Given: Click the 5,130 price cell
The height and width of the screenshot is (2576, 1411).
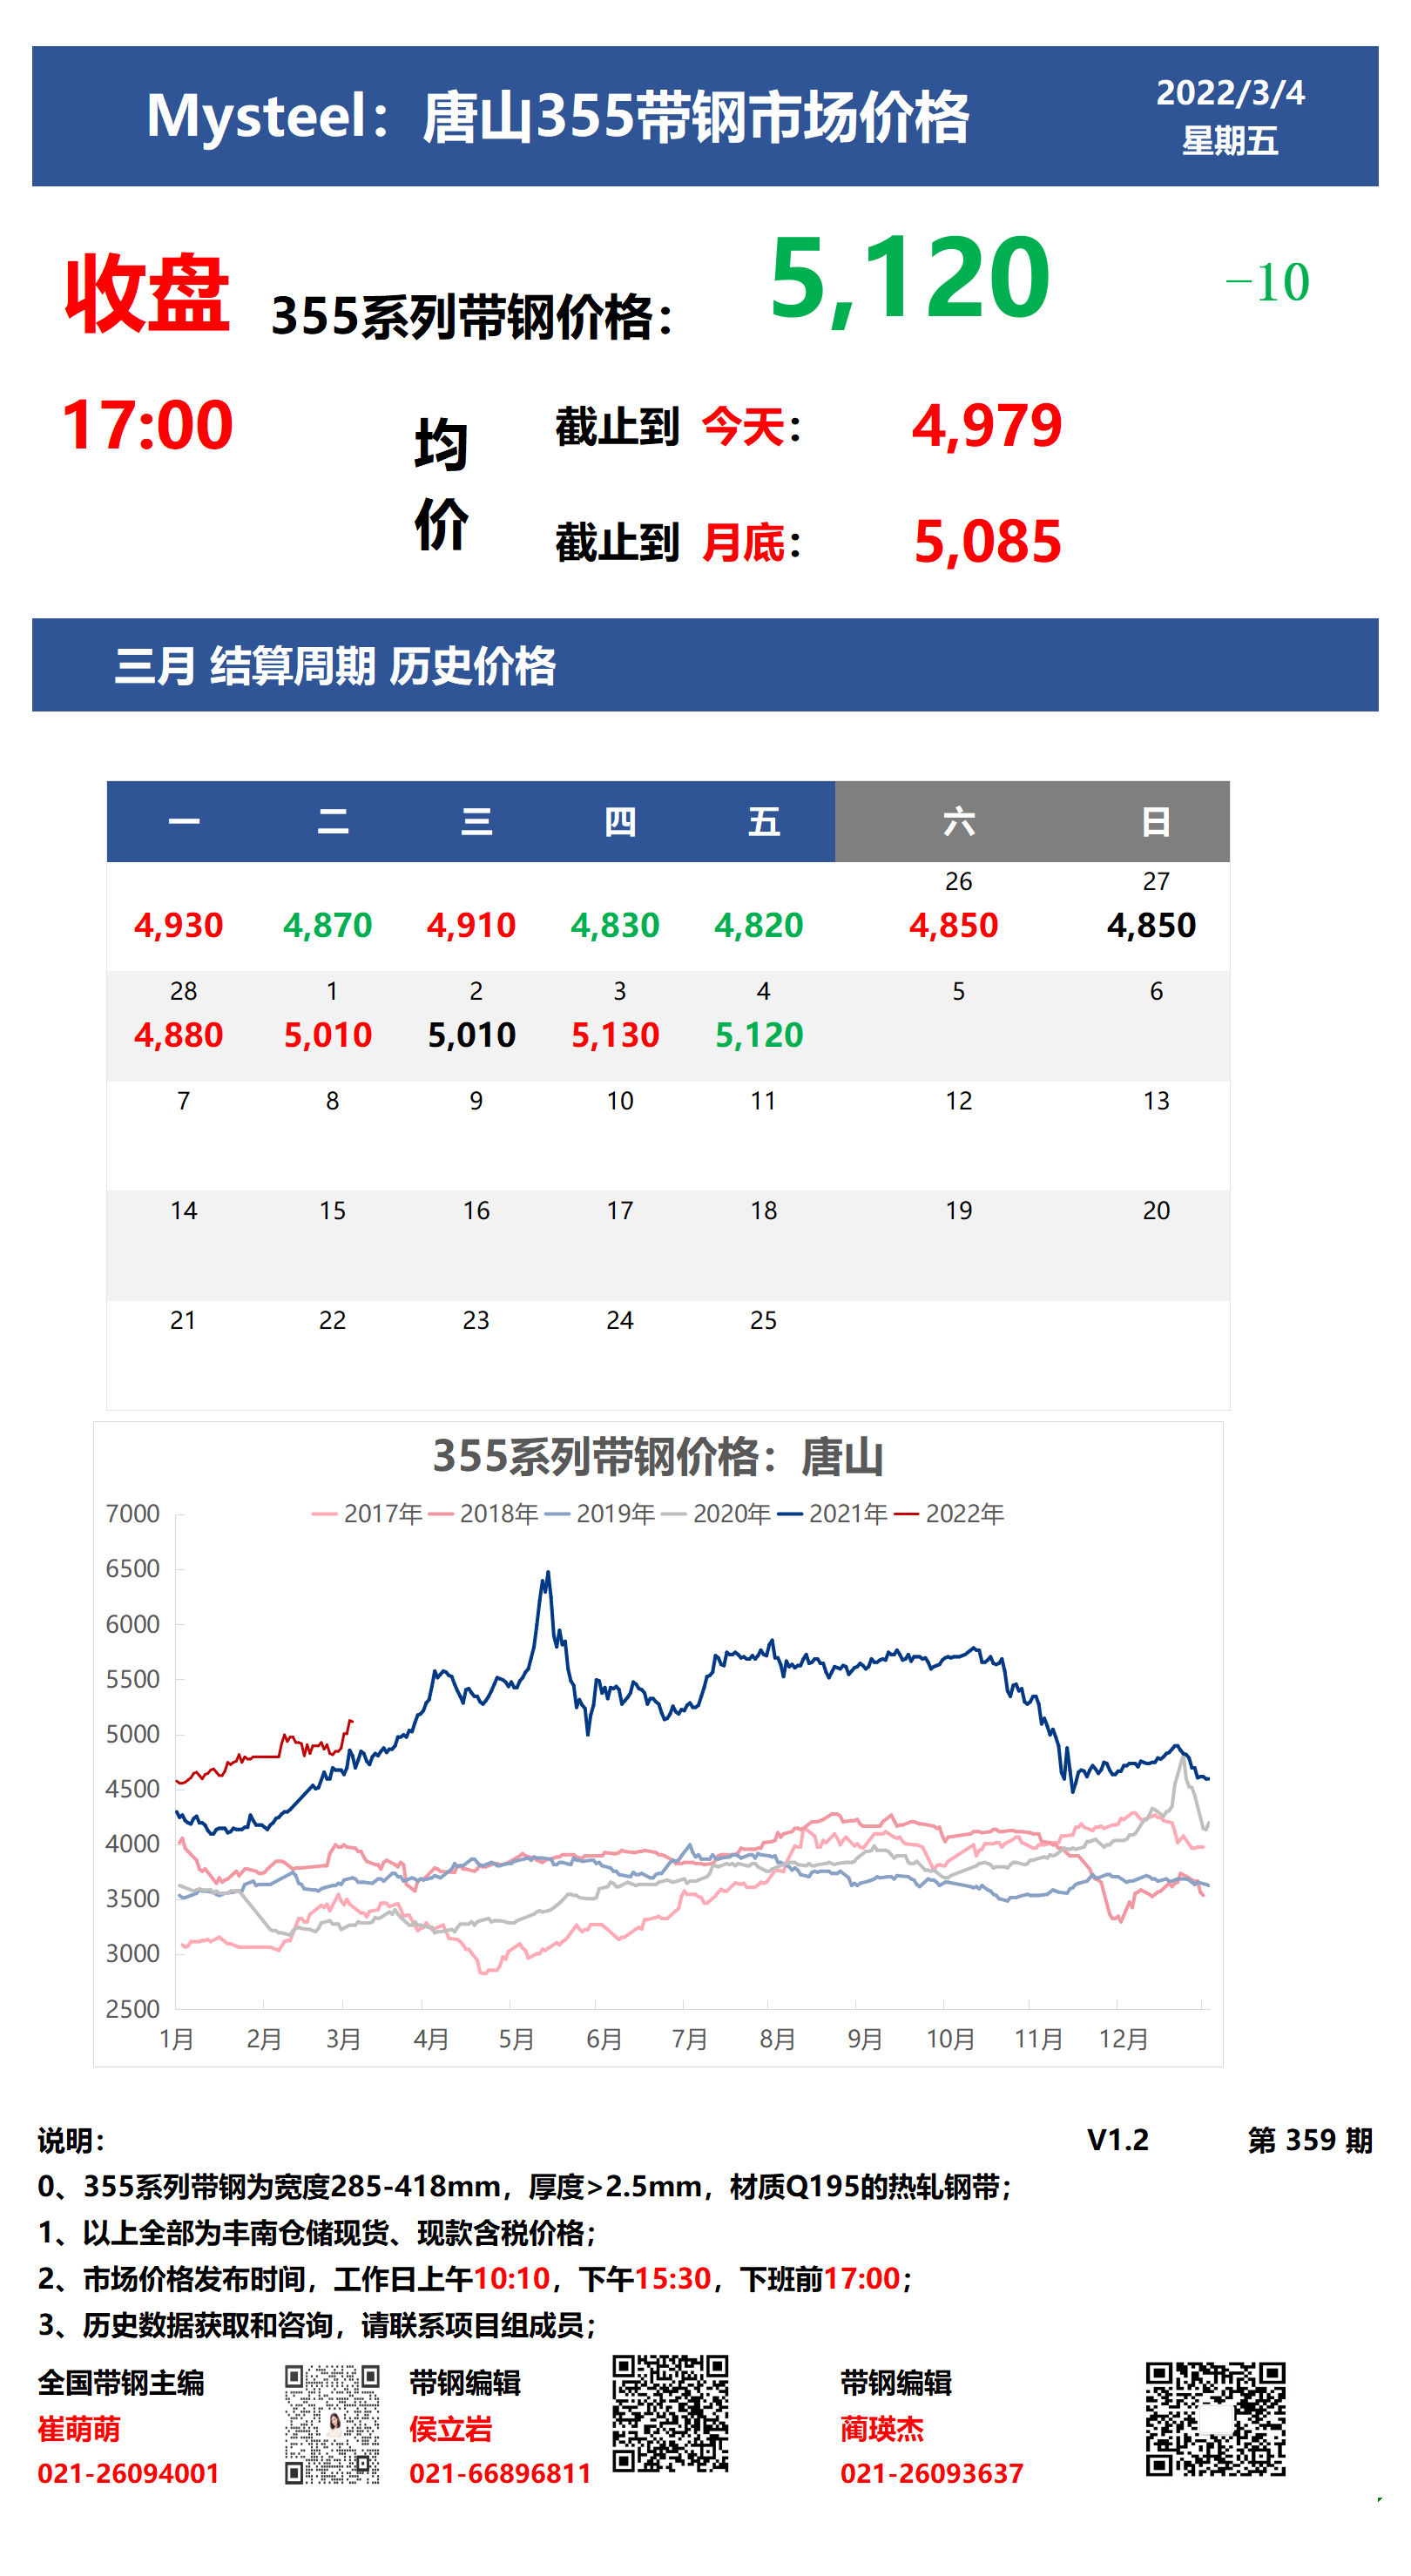Looking at the screenshot, I should (615, 1036).
